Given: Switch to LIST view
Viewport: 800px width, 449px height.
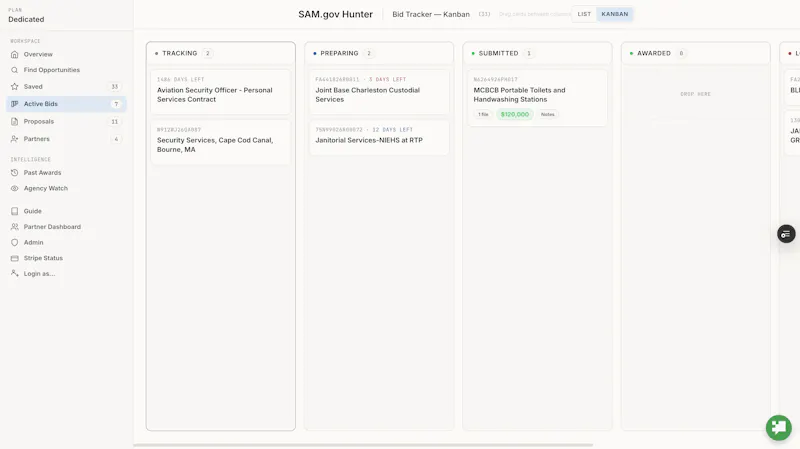Looking at the screenshot, I should pyautogui.click(x=584, y=14).
